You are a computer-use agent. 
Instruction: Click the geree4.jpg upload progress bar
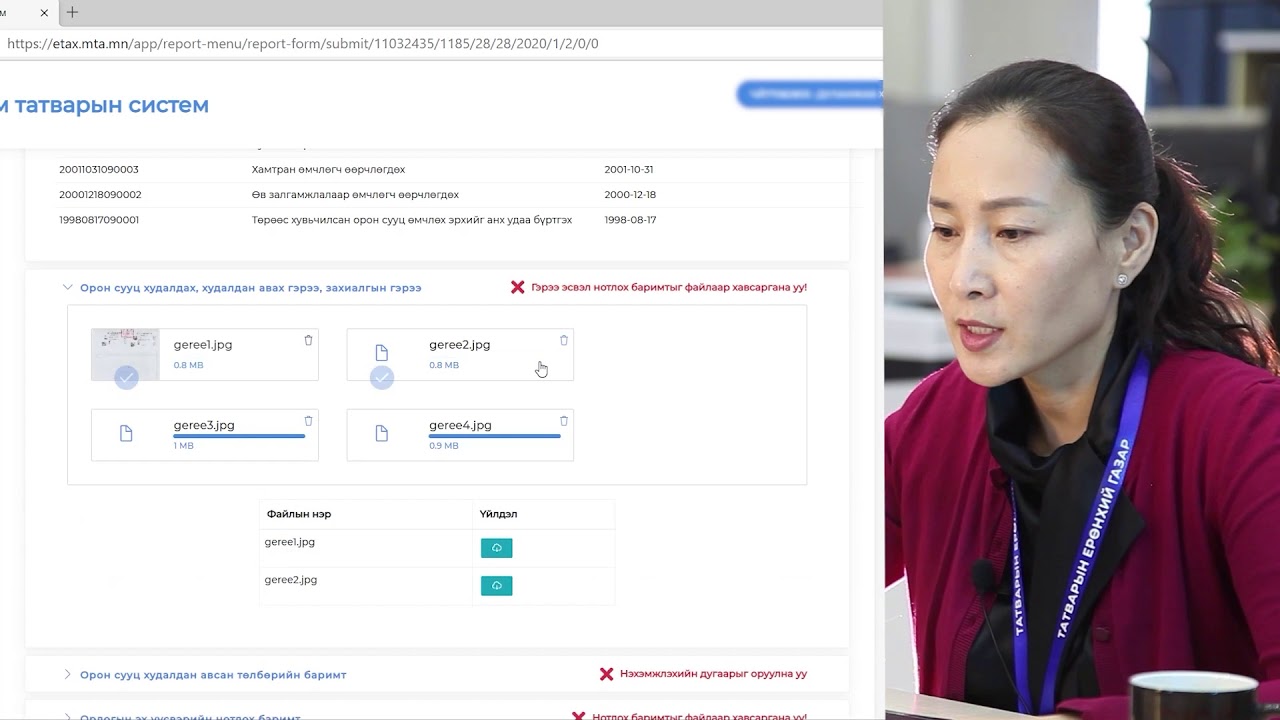pyautogui.click(x=495, y=436)
